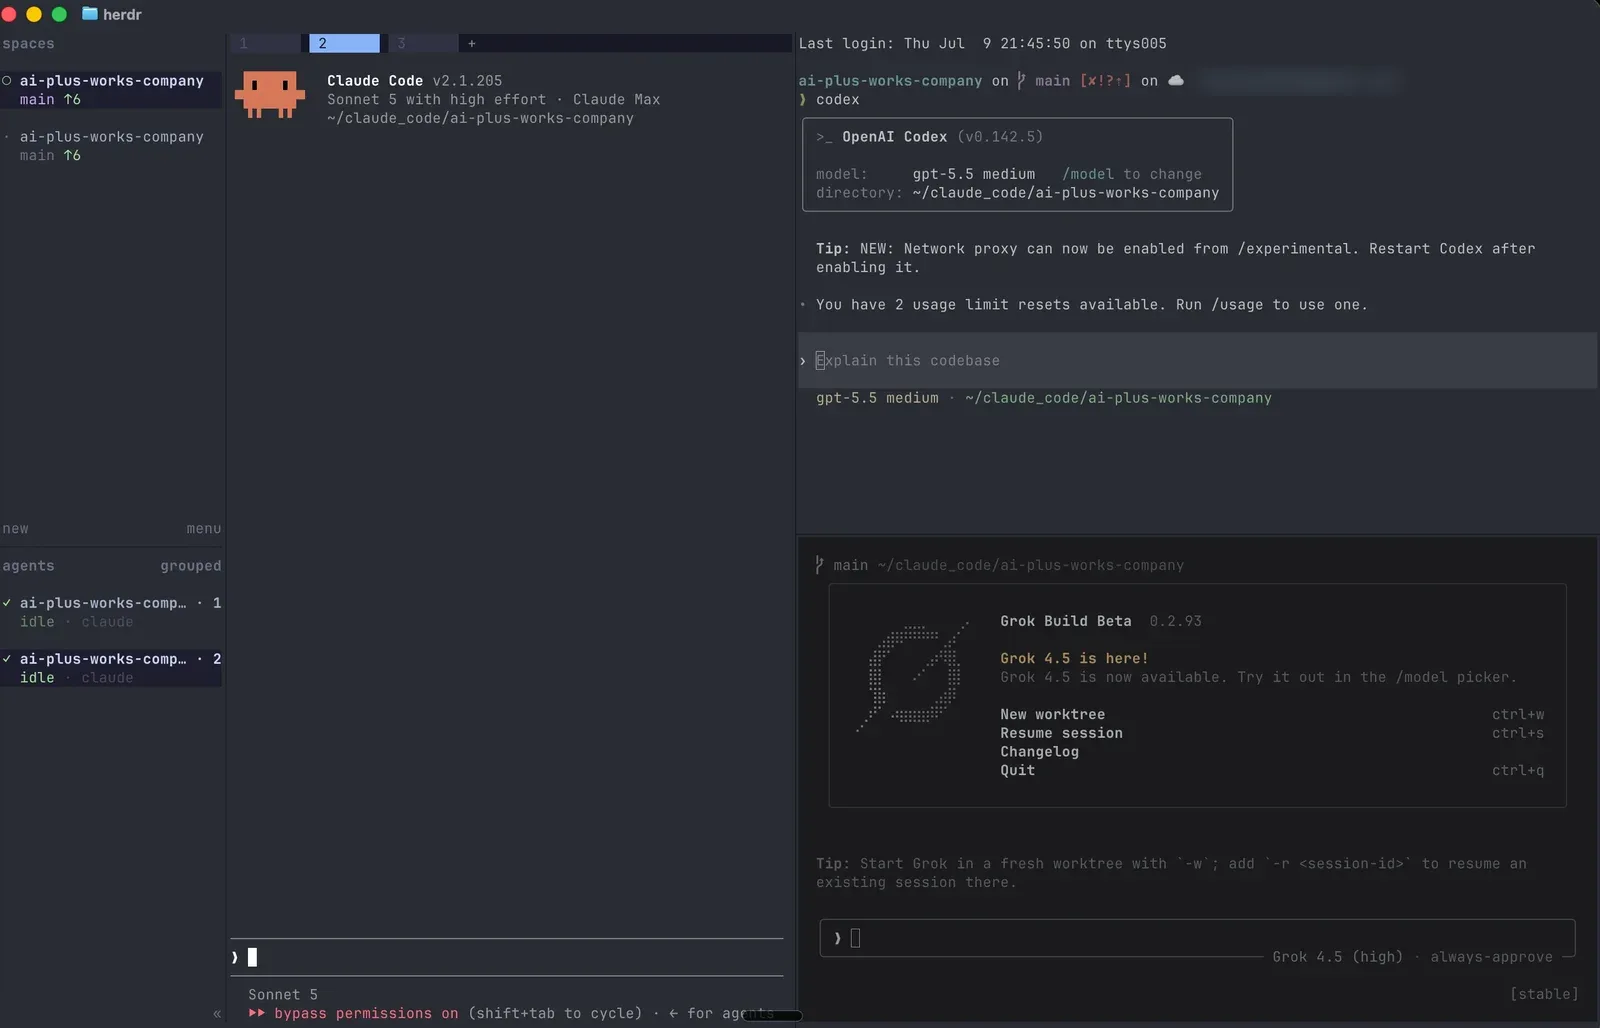Add a new tab with the plus button

[x=472, y=43]
